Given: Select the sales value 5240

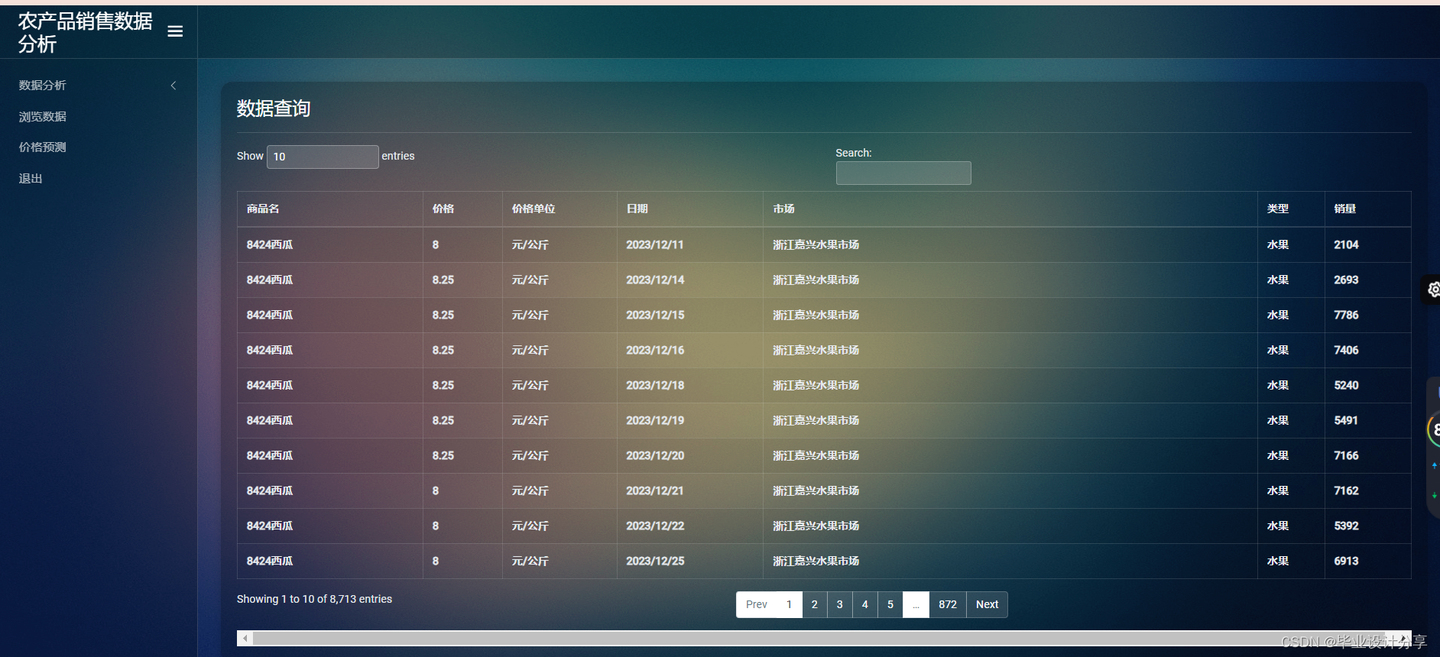Looking at the screenshot, I should (x=1346, y=385).
